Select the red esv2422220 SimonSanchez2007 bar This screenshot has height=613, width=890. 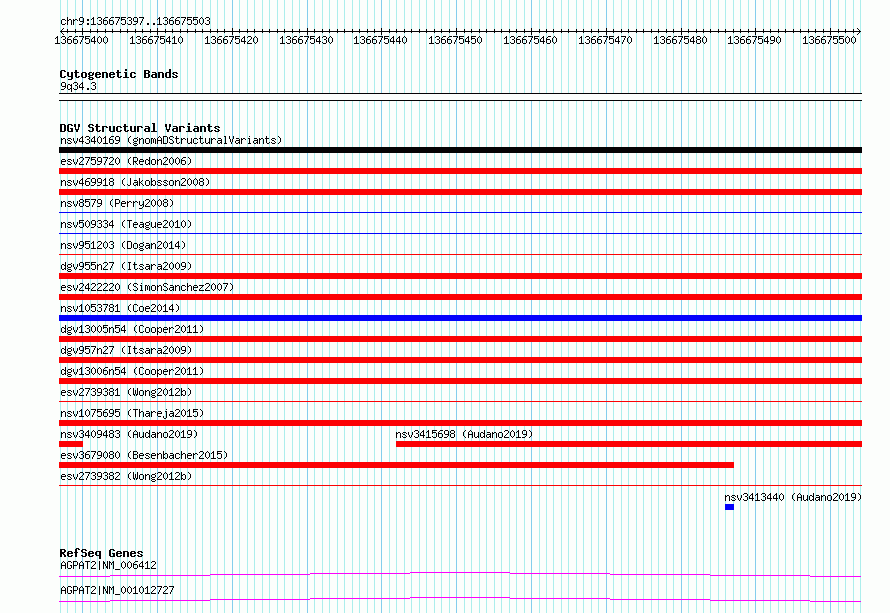pyautogui.click(x=460, y=297)
